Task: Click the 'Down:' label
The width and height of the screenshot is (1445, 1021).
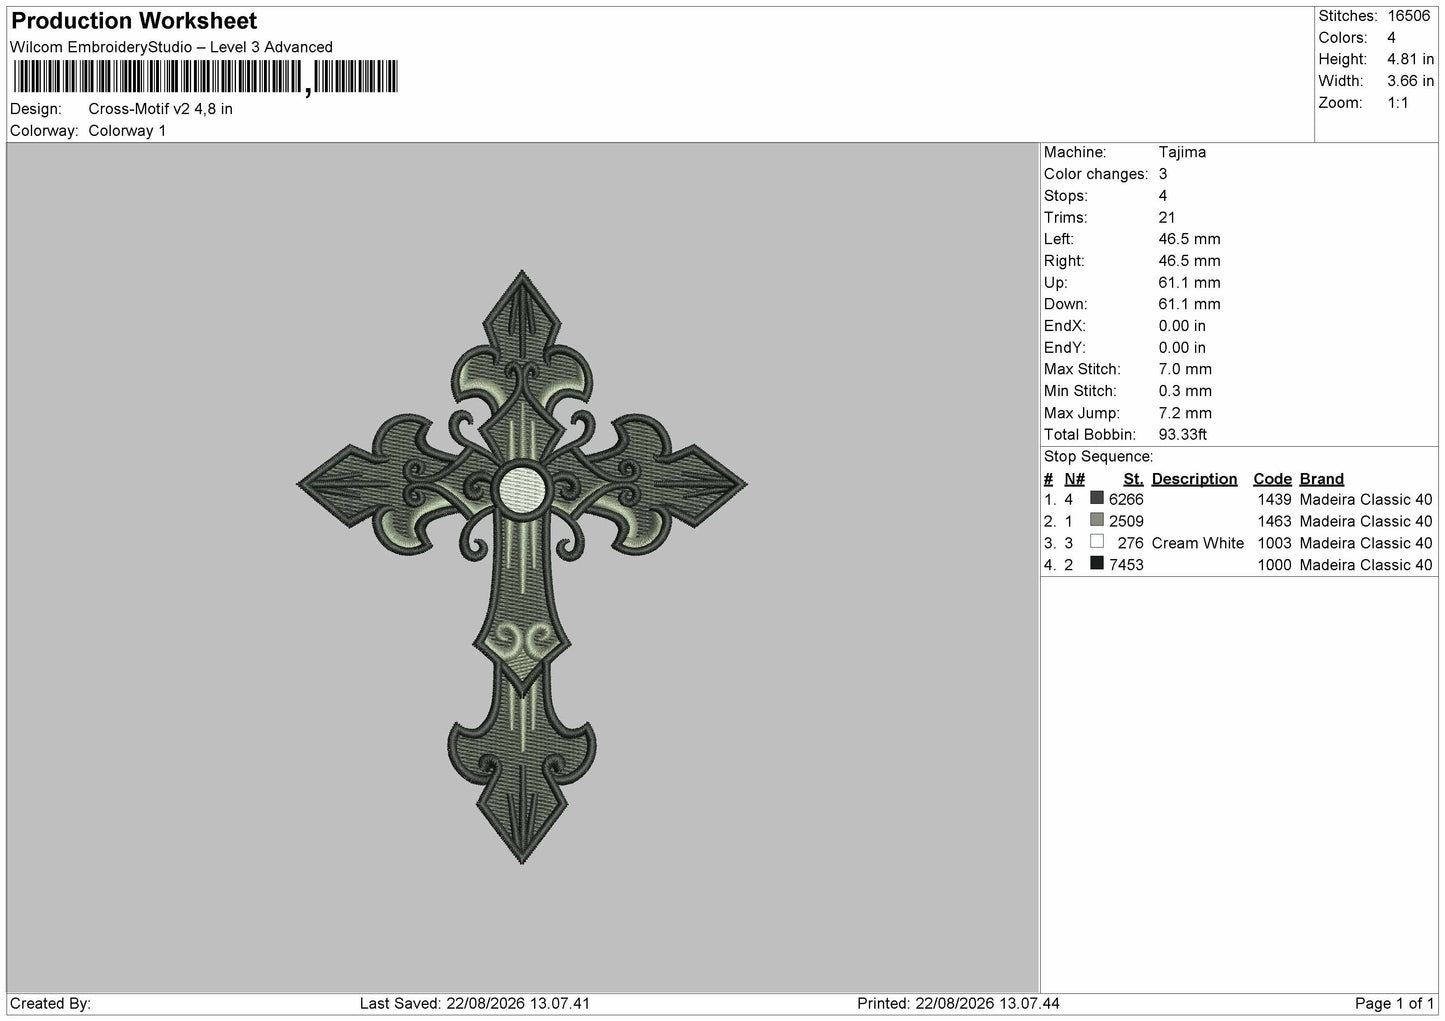Action: click(x=1065, y=304)
